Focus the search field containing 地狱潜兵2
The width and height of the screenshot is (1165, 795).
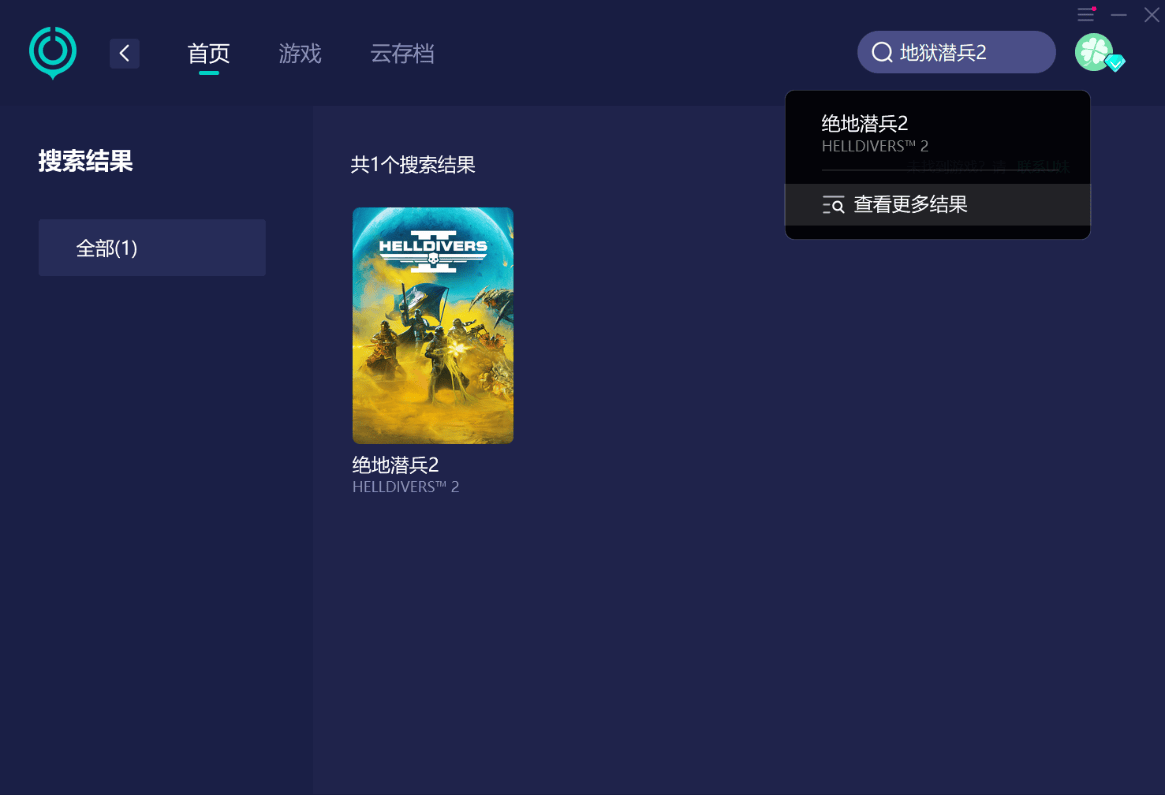coord(956,52)
